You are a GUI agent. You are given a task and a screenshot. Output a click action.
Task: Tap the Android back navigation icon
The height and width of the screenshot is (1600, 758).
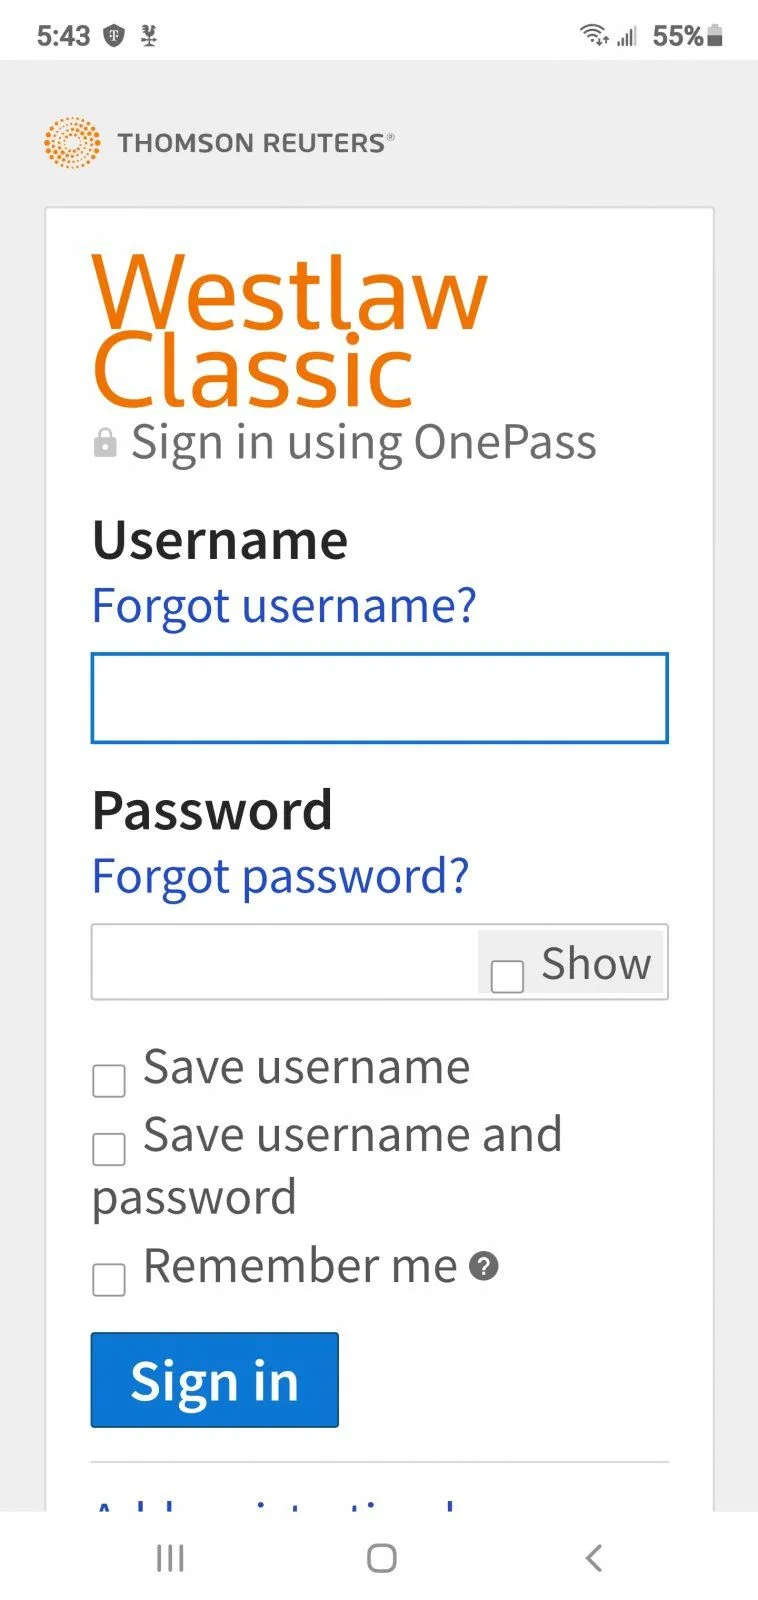[593, 1557]
